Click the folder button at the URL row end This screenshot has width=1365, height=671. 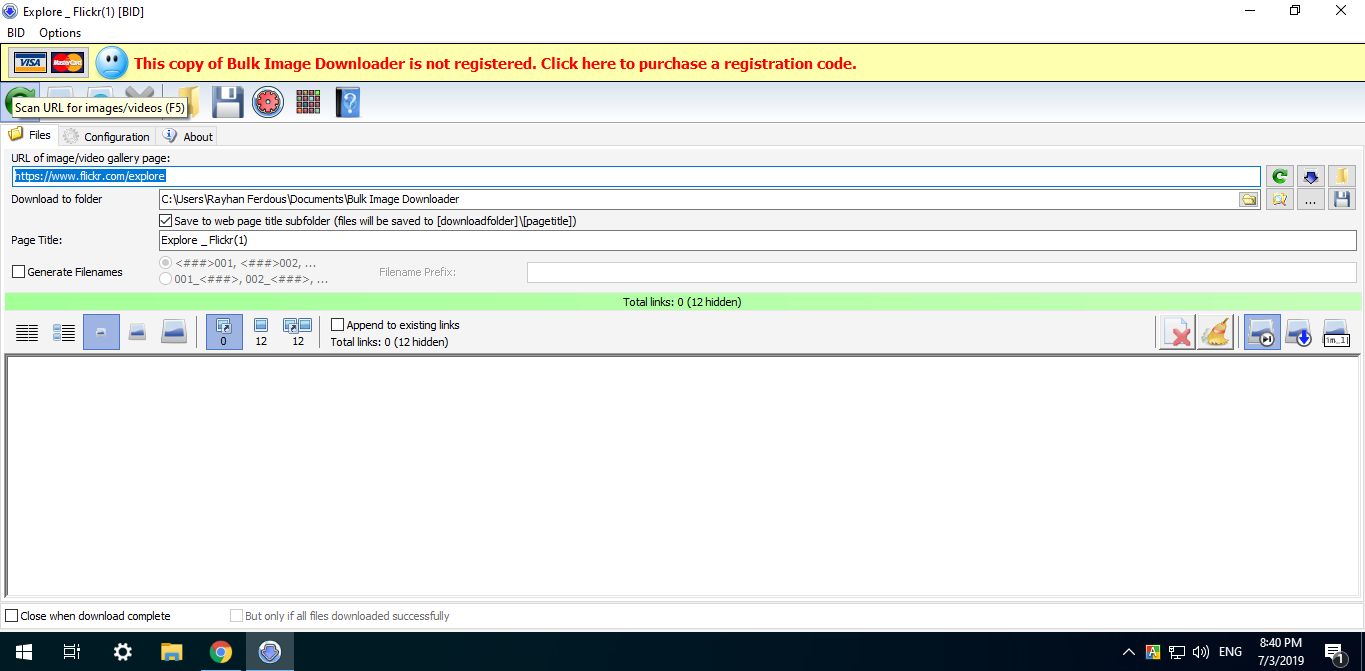(1342, 176)
